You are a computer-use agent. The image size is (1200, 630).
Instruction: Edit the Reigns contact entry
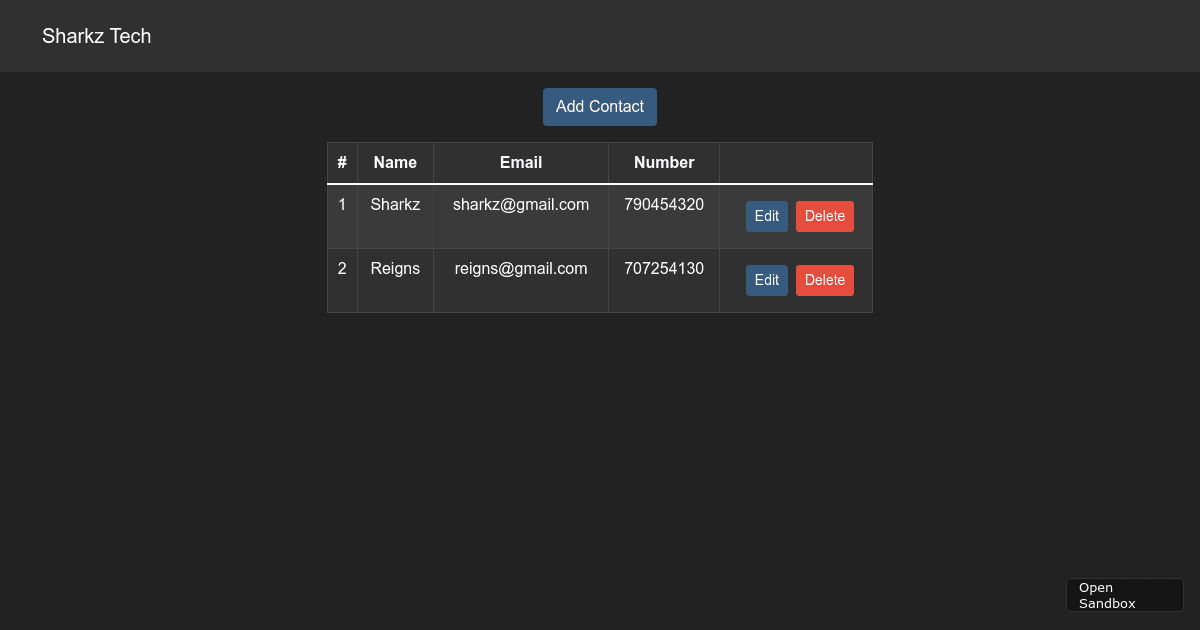pyautogui.click(x=766, y=280)
